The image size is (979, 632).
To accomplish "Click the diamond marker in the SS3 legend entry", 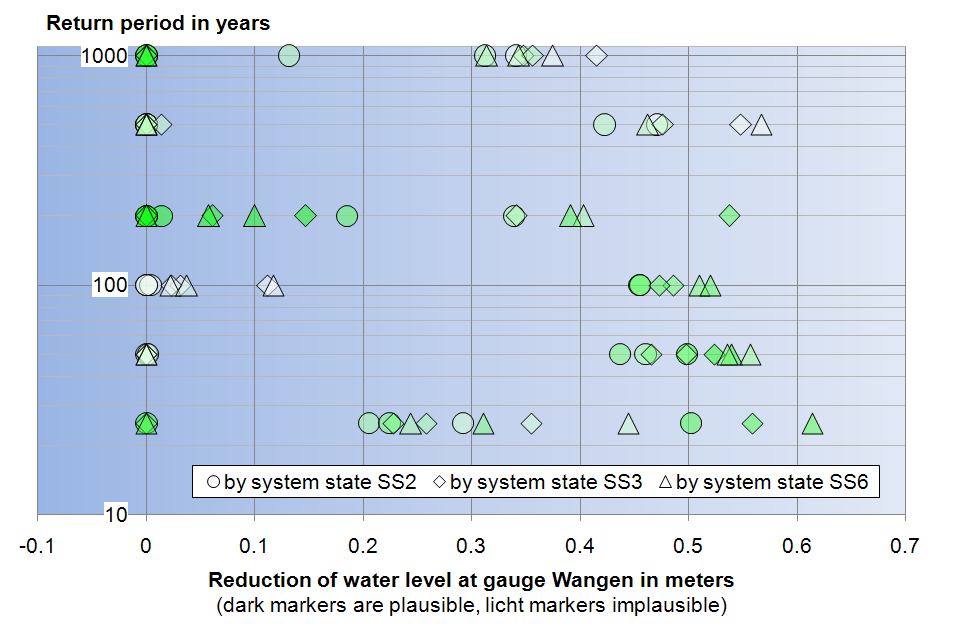I will pyautogui.click(x=439, y=482).
